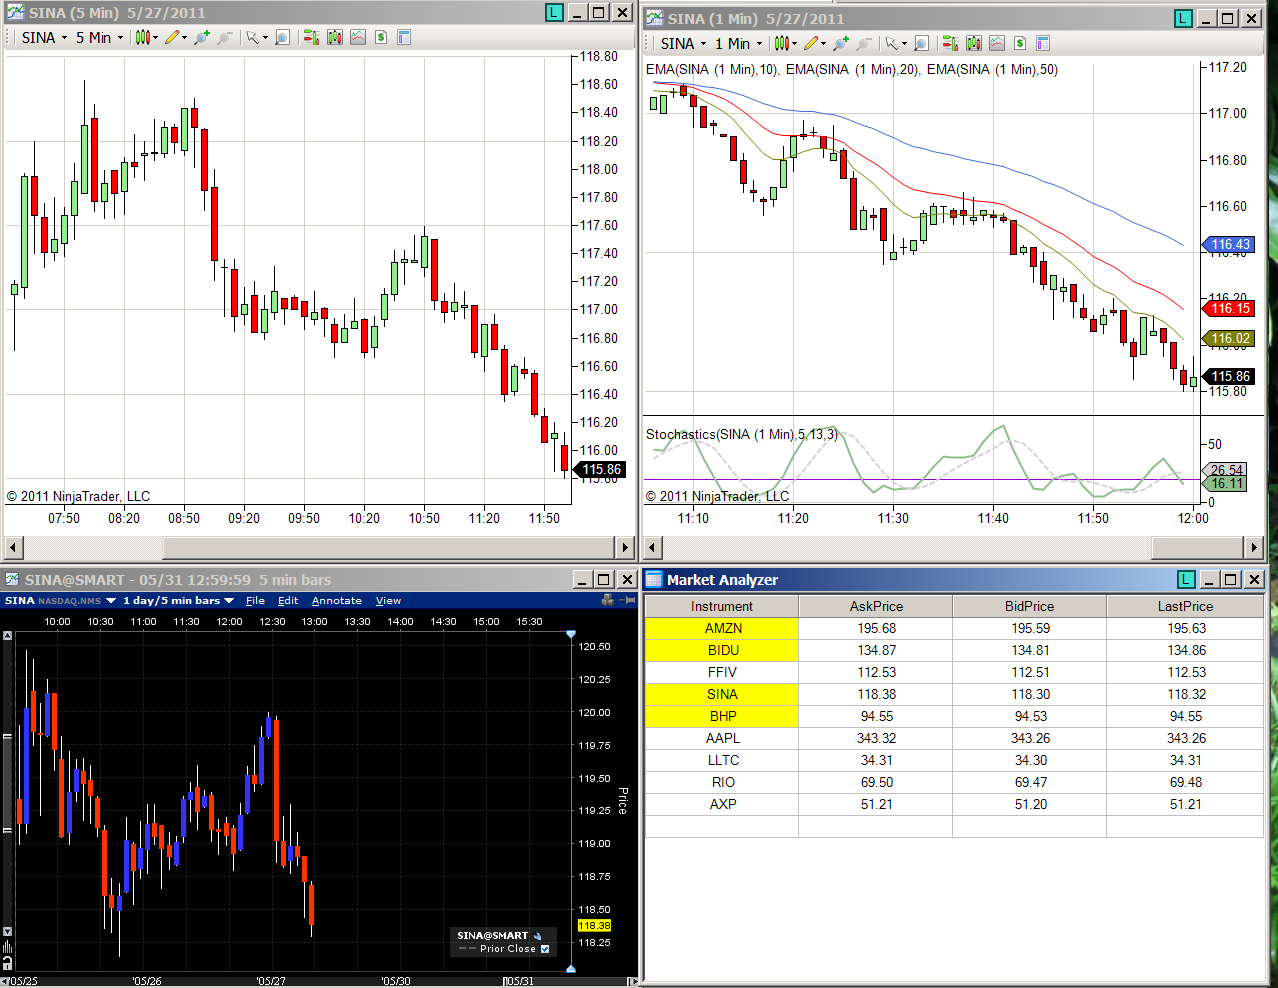Open chart style candlestick icon in 5 Min chart

coord(143,37)
